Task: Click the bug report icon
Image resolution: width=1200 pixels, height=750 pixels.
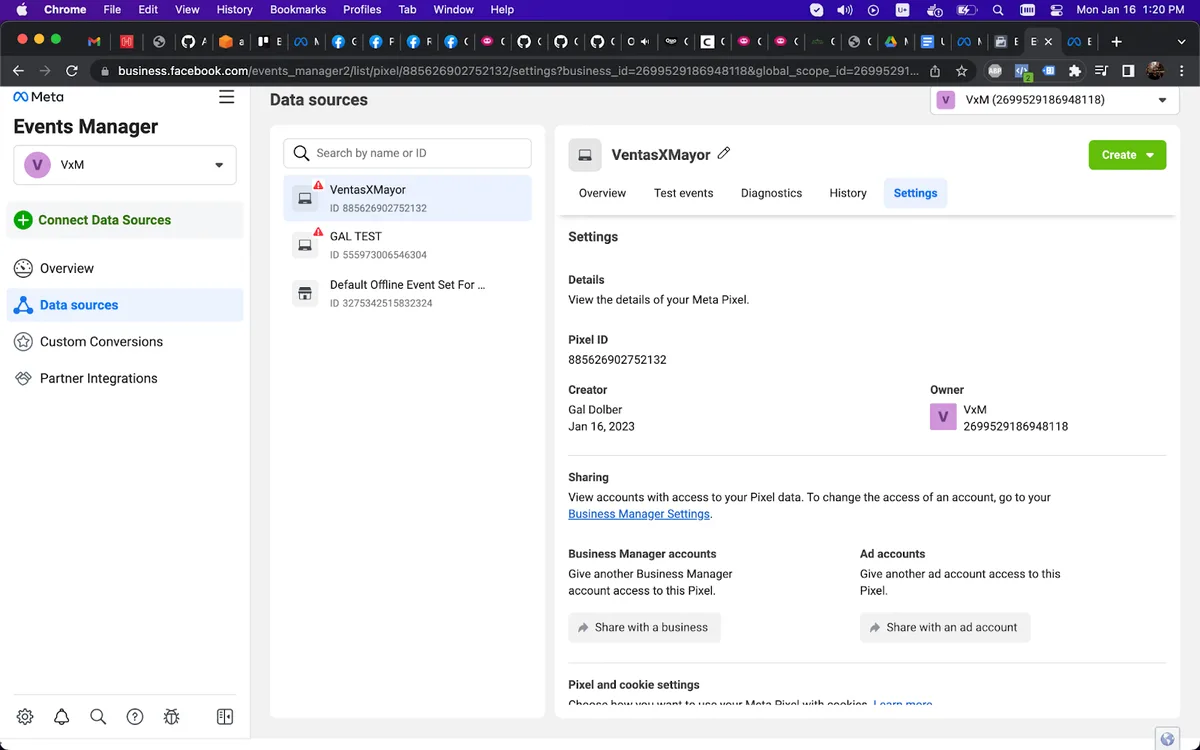Action: click(x=171, y=716)
